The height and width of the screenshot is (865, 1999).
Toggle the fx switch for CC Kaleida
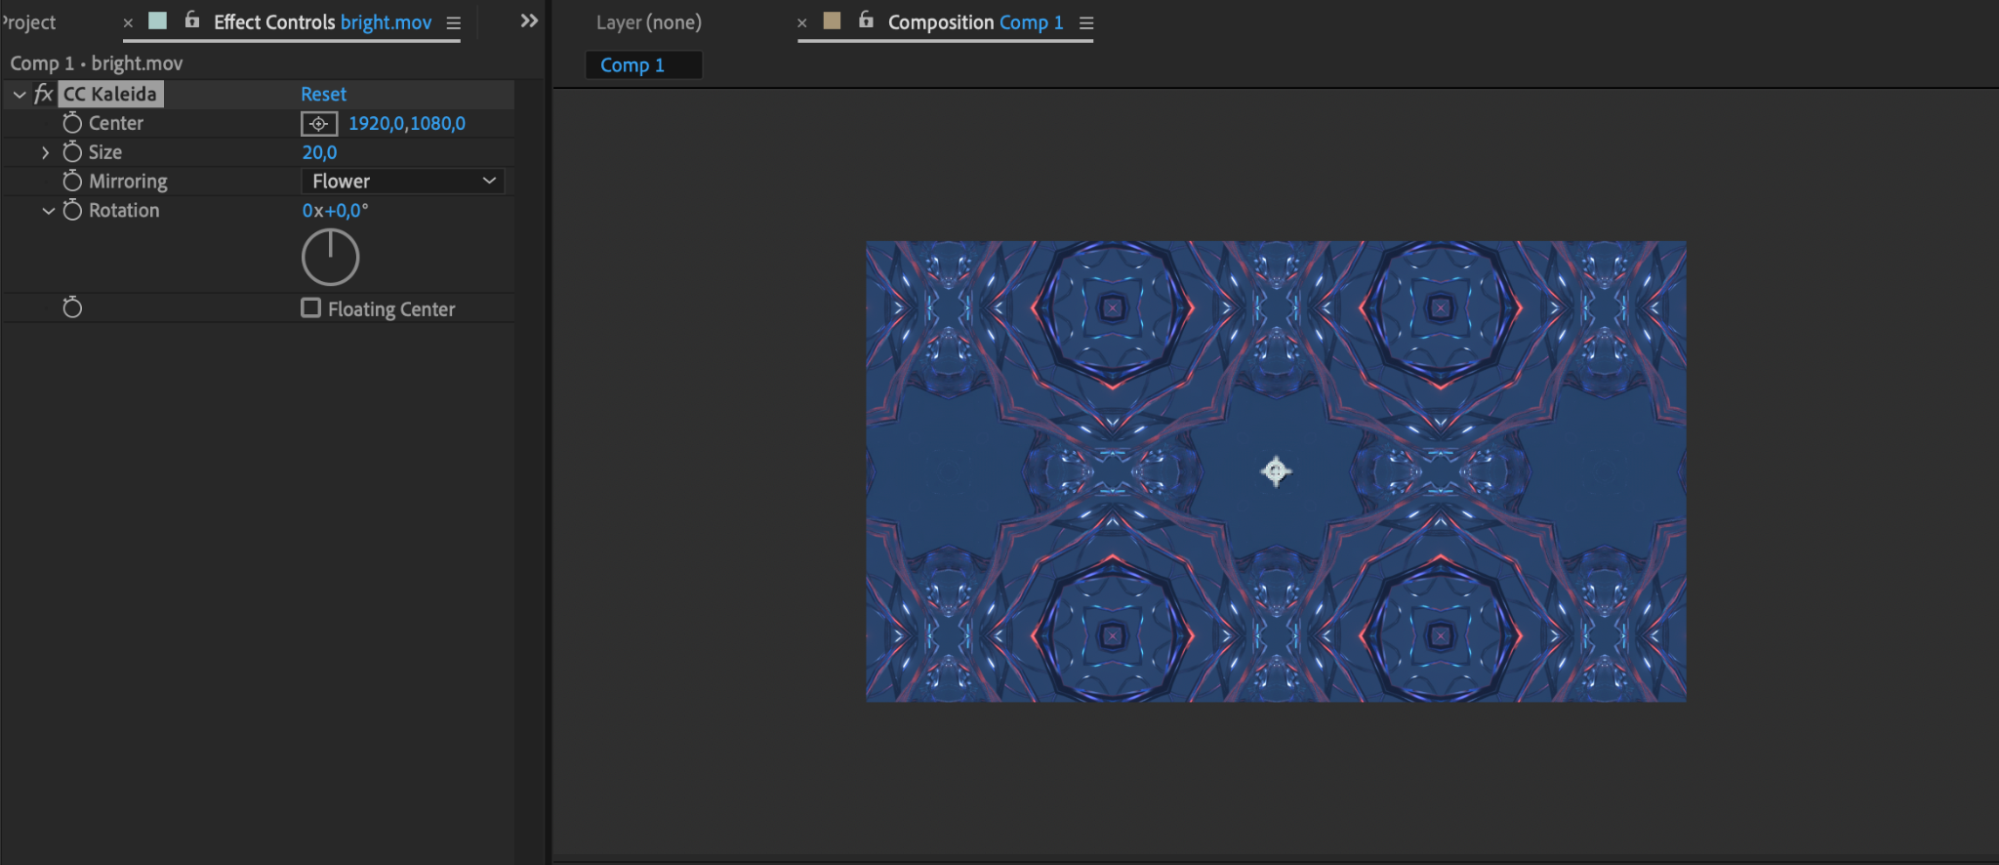(x=43, y=94)
